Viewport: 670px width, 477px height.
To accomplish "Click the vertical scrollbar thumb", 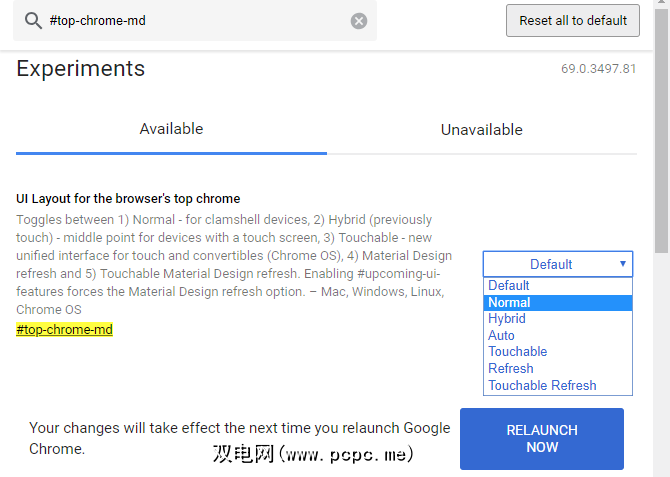I will (662, 130).
